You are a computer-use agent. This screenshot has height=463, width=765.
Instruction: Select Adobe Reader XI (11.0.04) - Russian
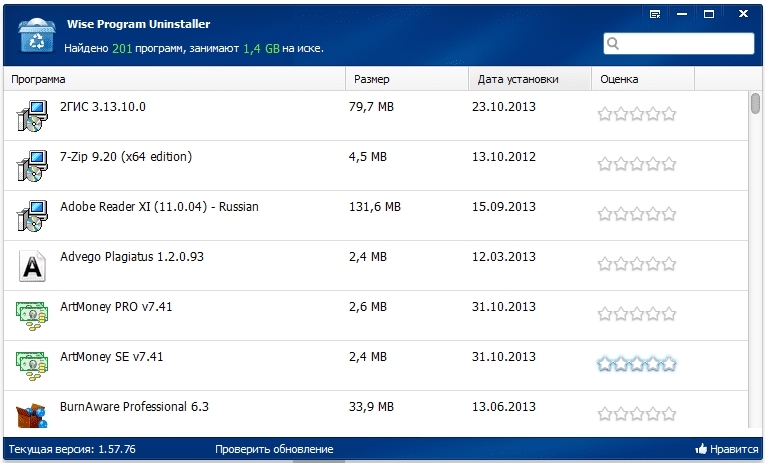159,207
